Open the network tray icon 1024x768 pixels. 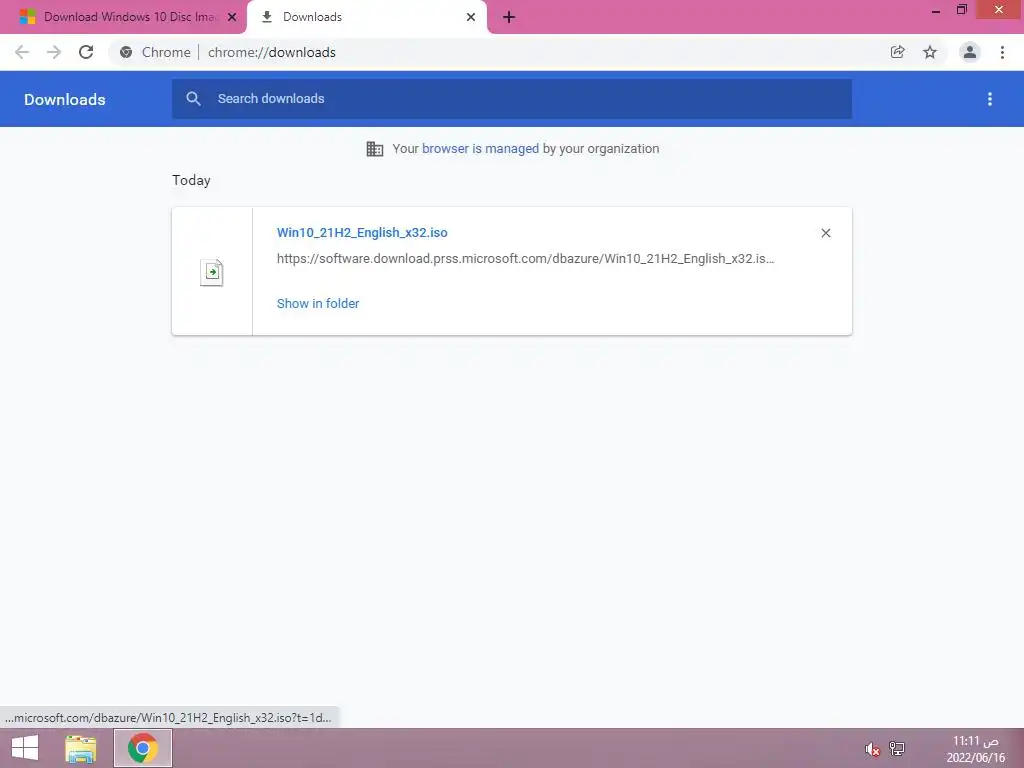tap(897, 749)
